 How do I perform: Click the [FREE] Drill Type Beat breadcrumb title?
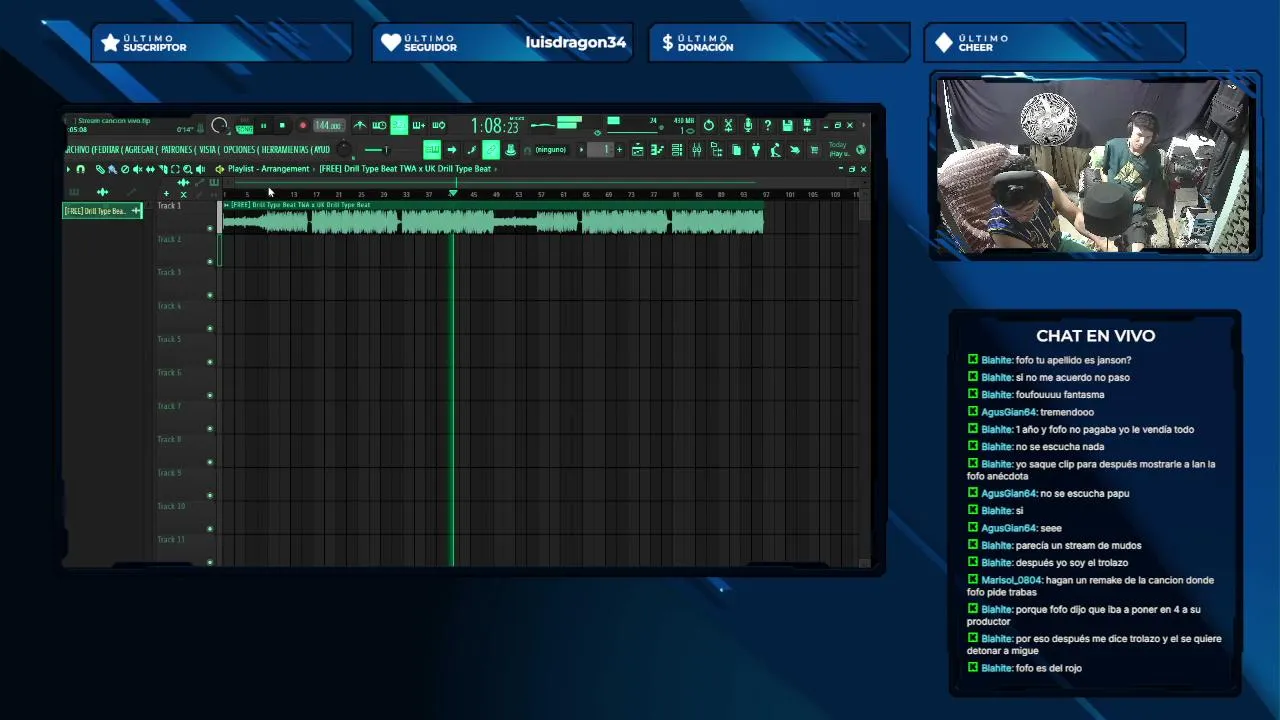[x=405, y=169]
